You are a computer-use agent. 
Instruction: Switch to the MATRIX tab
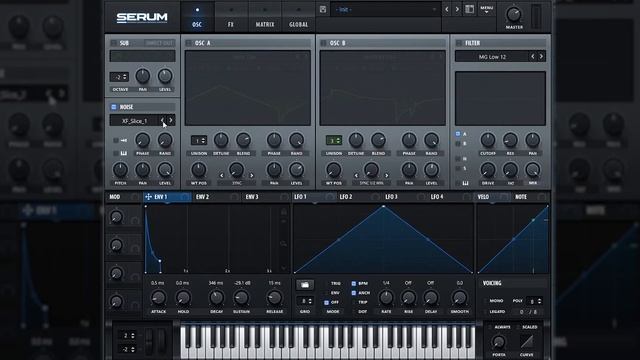pos(265,17)
